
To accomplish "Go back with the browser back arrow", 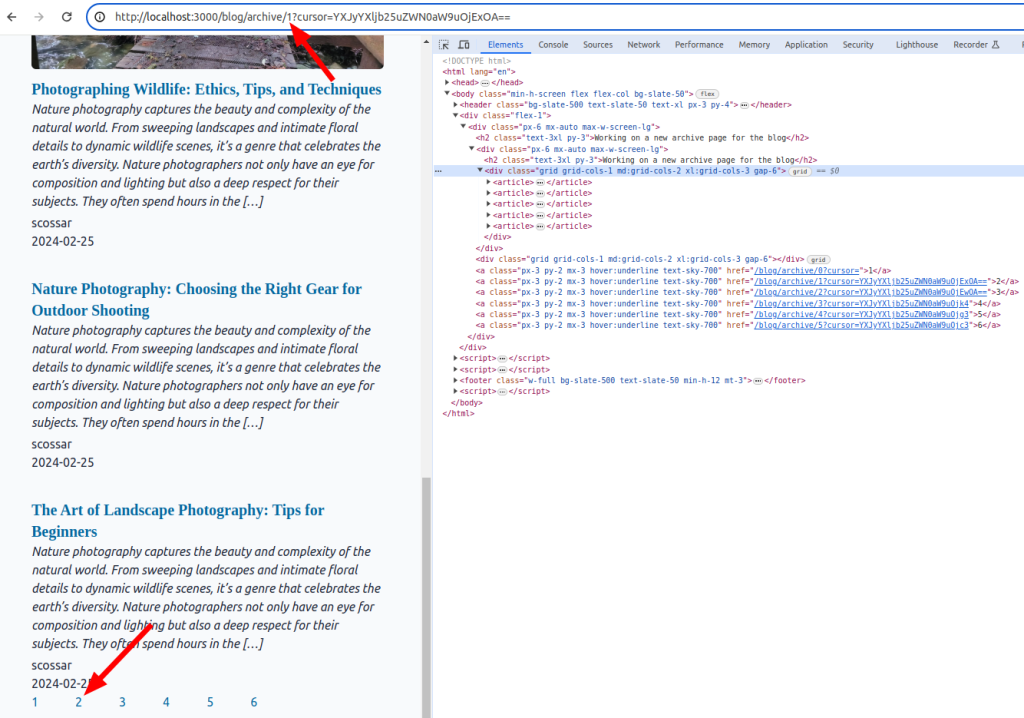I will point(12,17).
